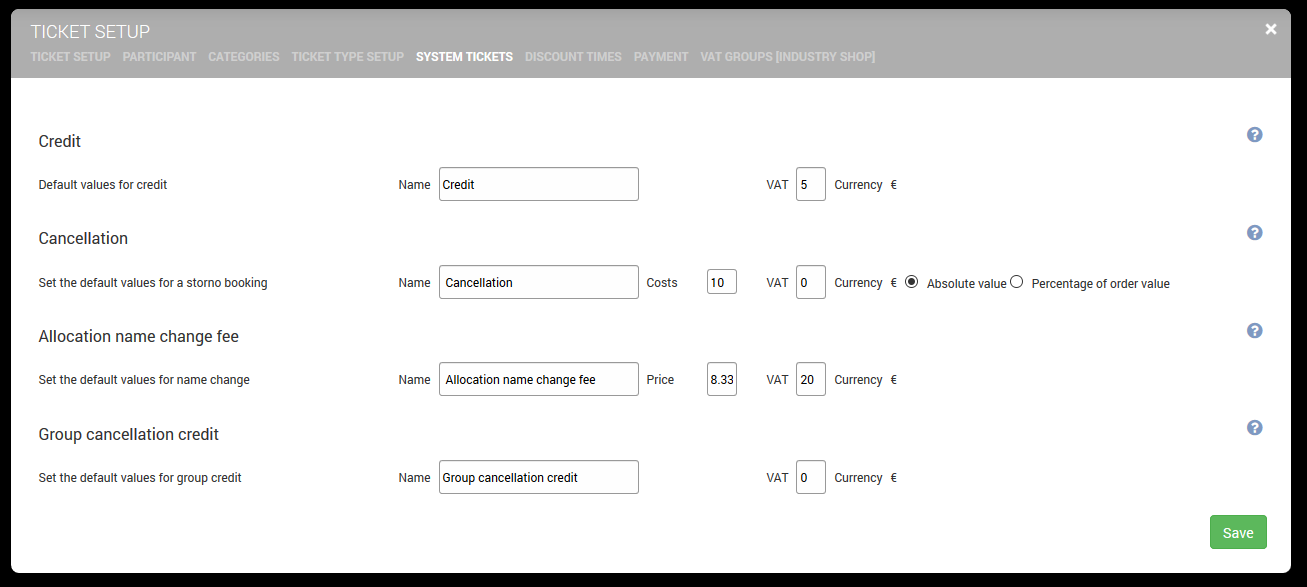The image size is (1307, 587).
Task: Select 'Set the default values for name change'
Action: 144,380
